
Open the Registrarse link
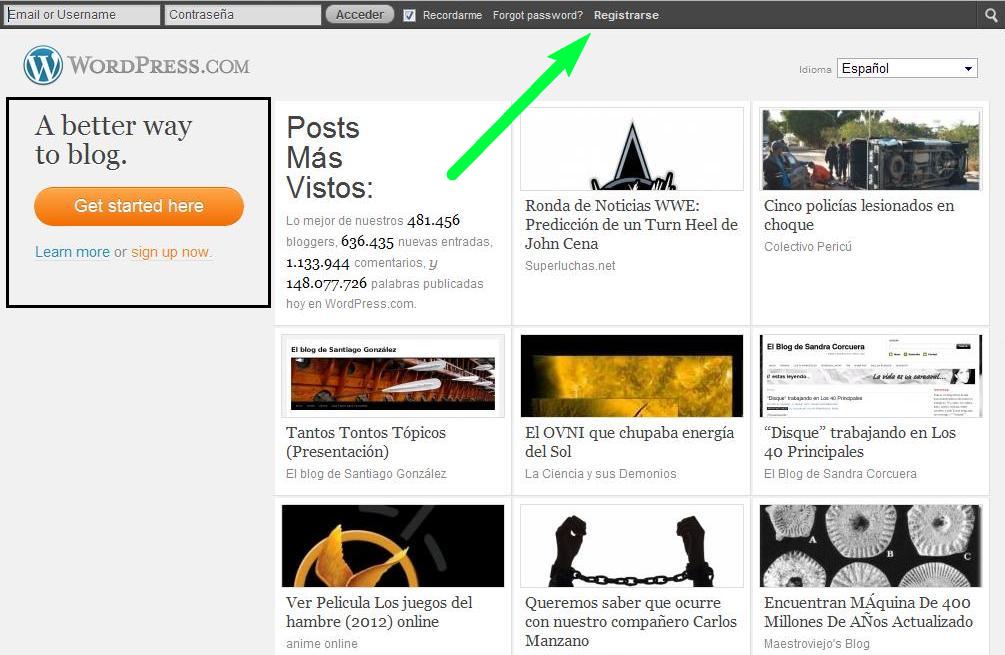pos(626,15)
